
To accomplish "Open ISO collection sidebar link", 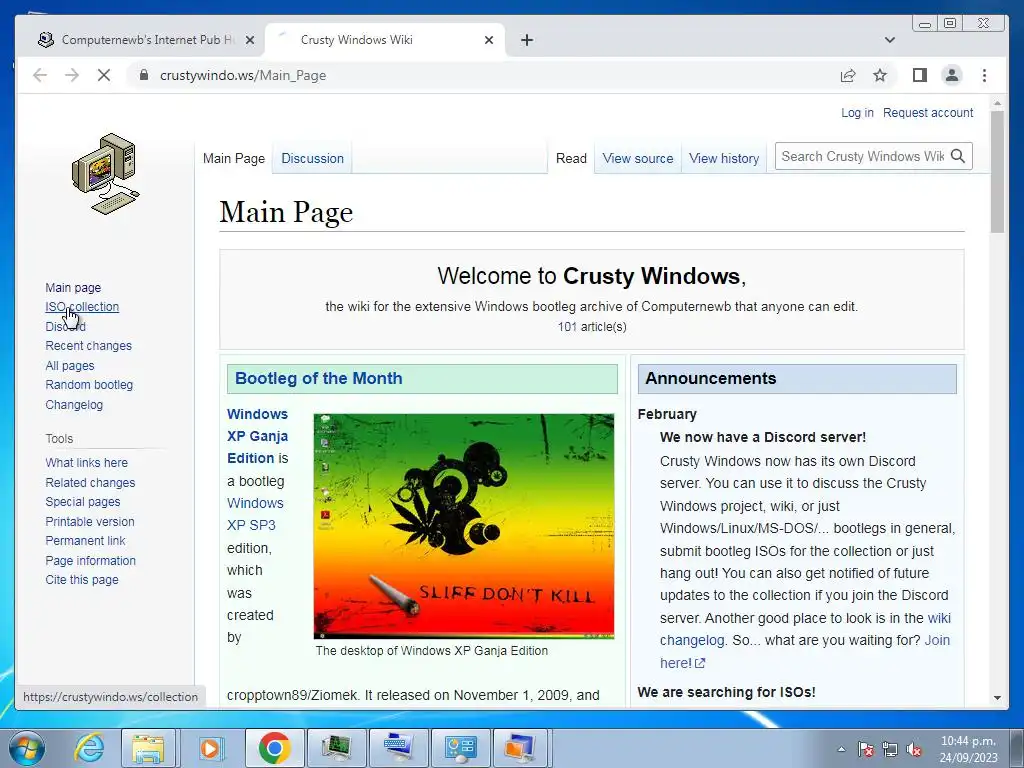I will [82, 306].
